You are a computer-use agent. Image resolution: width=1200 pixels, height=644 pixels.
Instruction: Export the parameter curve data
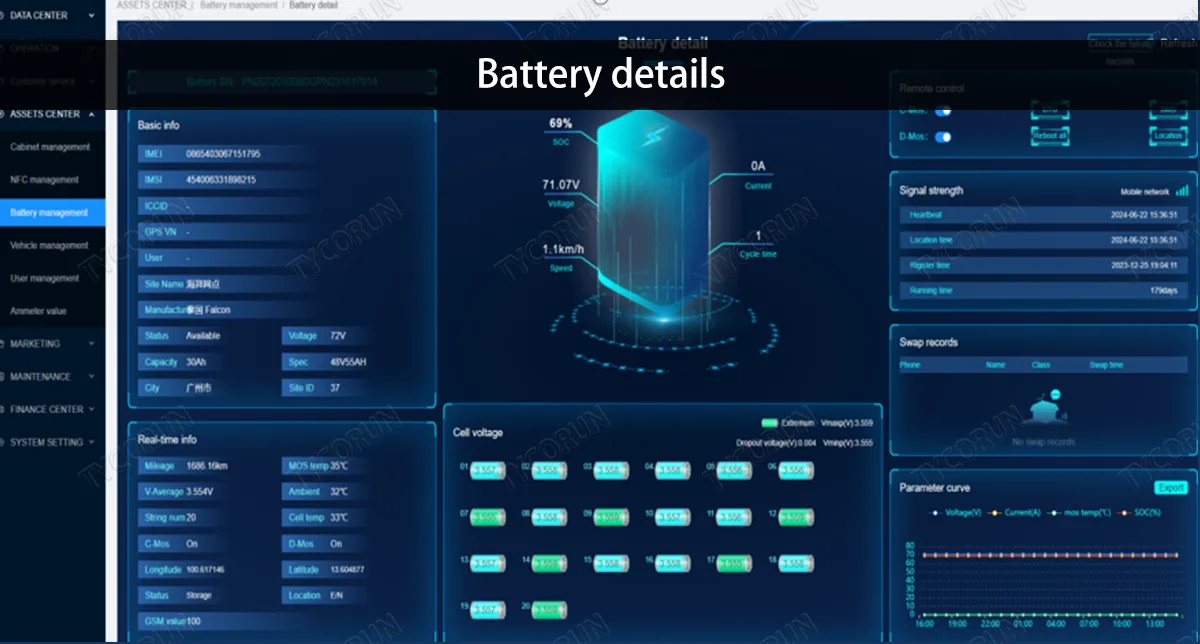click(x=1170, y=488)
